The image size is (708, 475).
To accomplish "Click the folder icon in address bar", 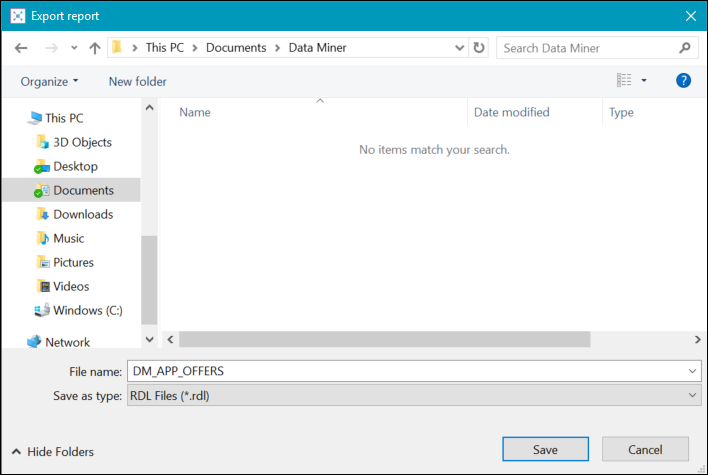I will (x=117, y=47).
